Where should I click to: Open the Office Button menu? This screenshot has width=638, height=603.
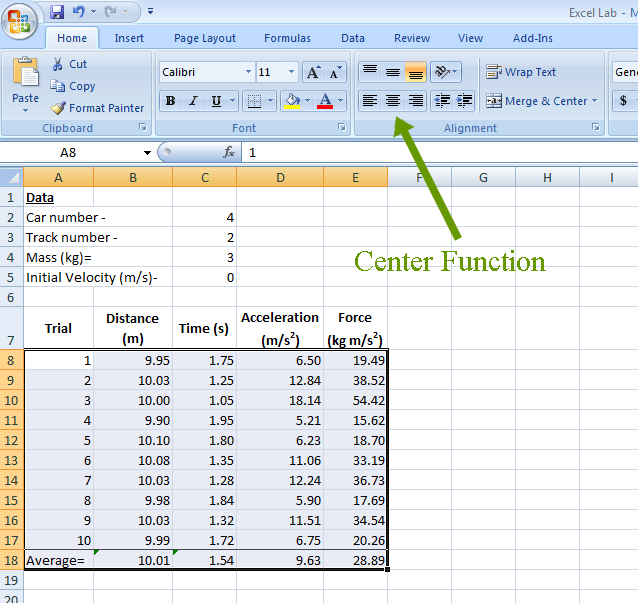[20, 20]
